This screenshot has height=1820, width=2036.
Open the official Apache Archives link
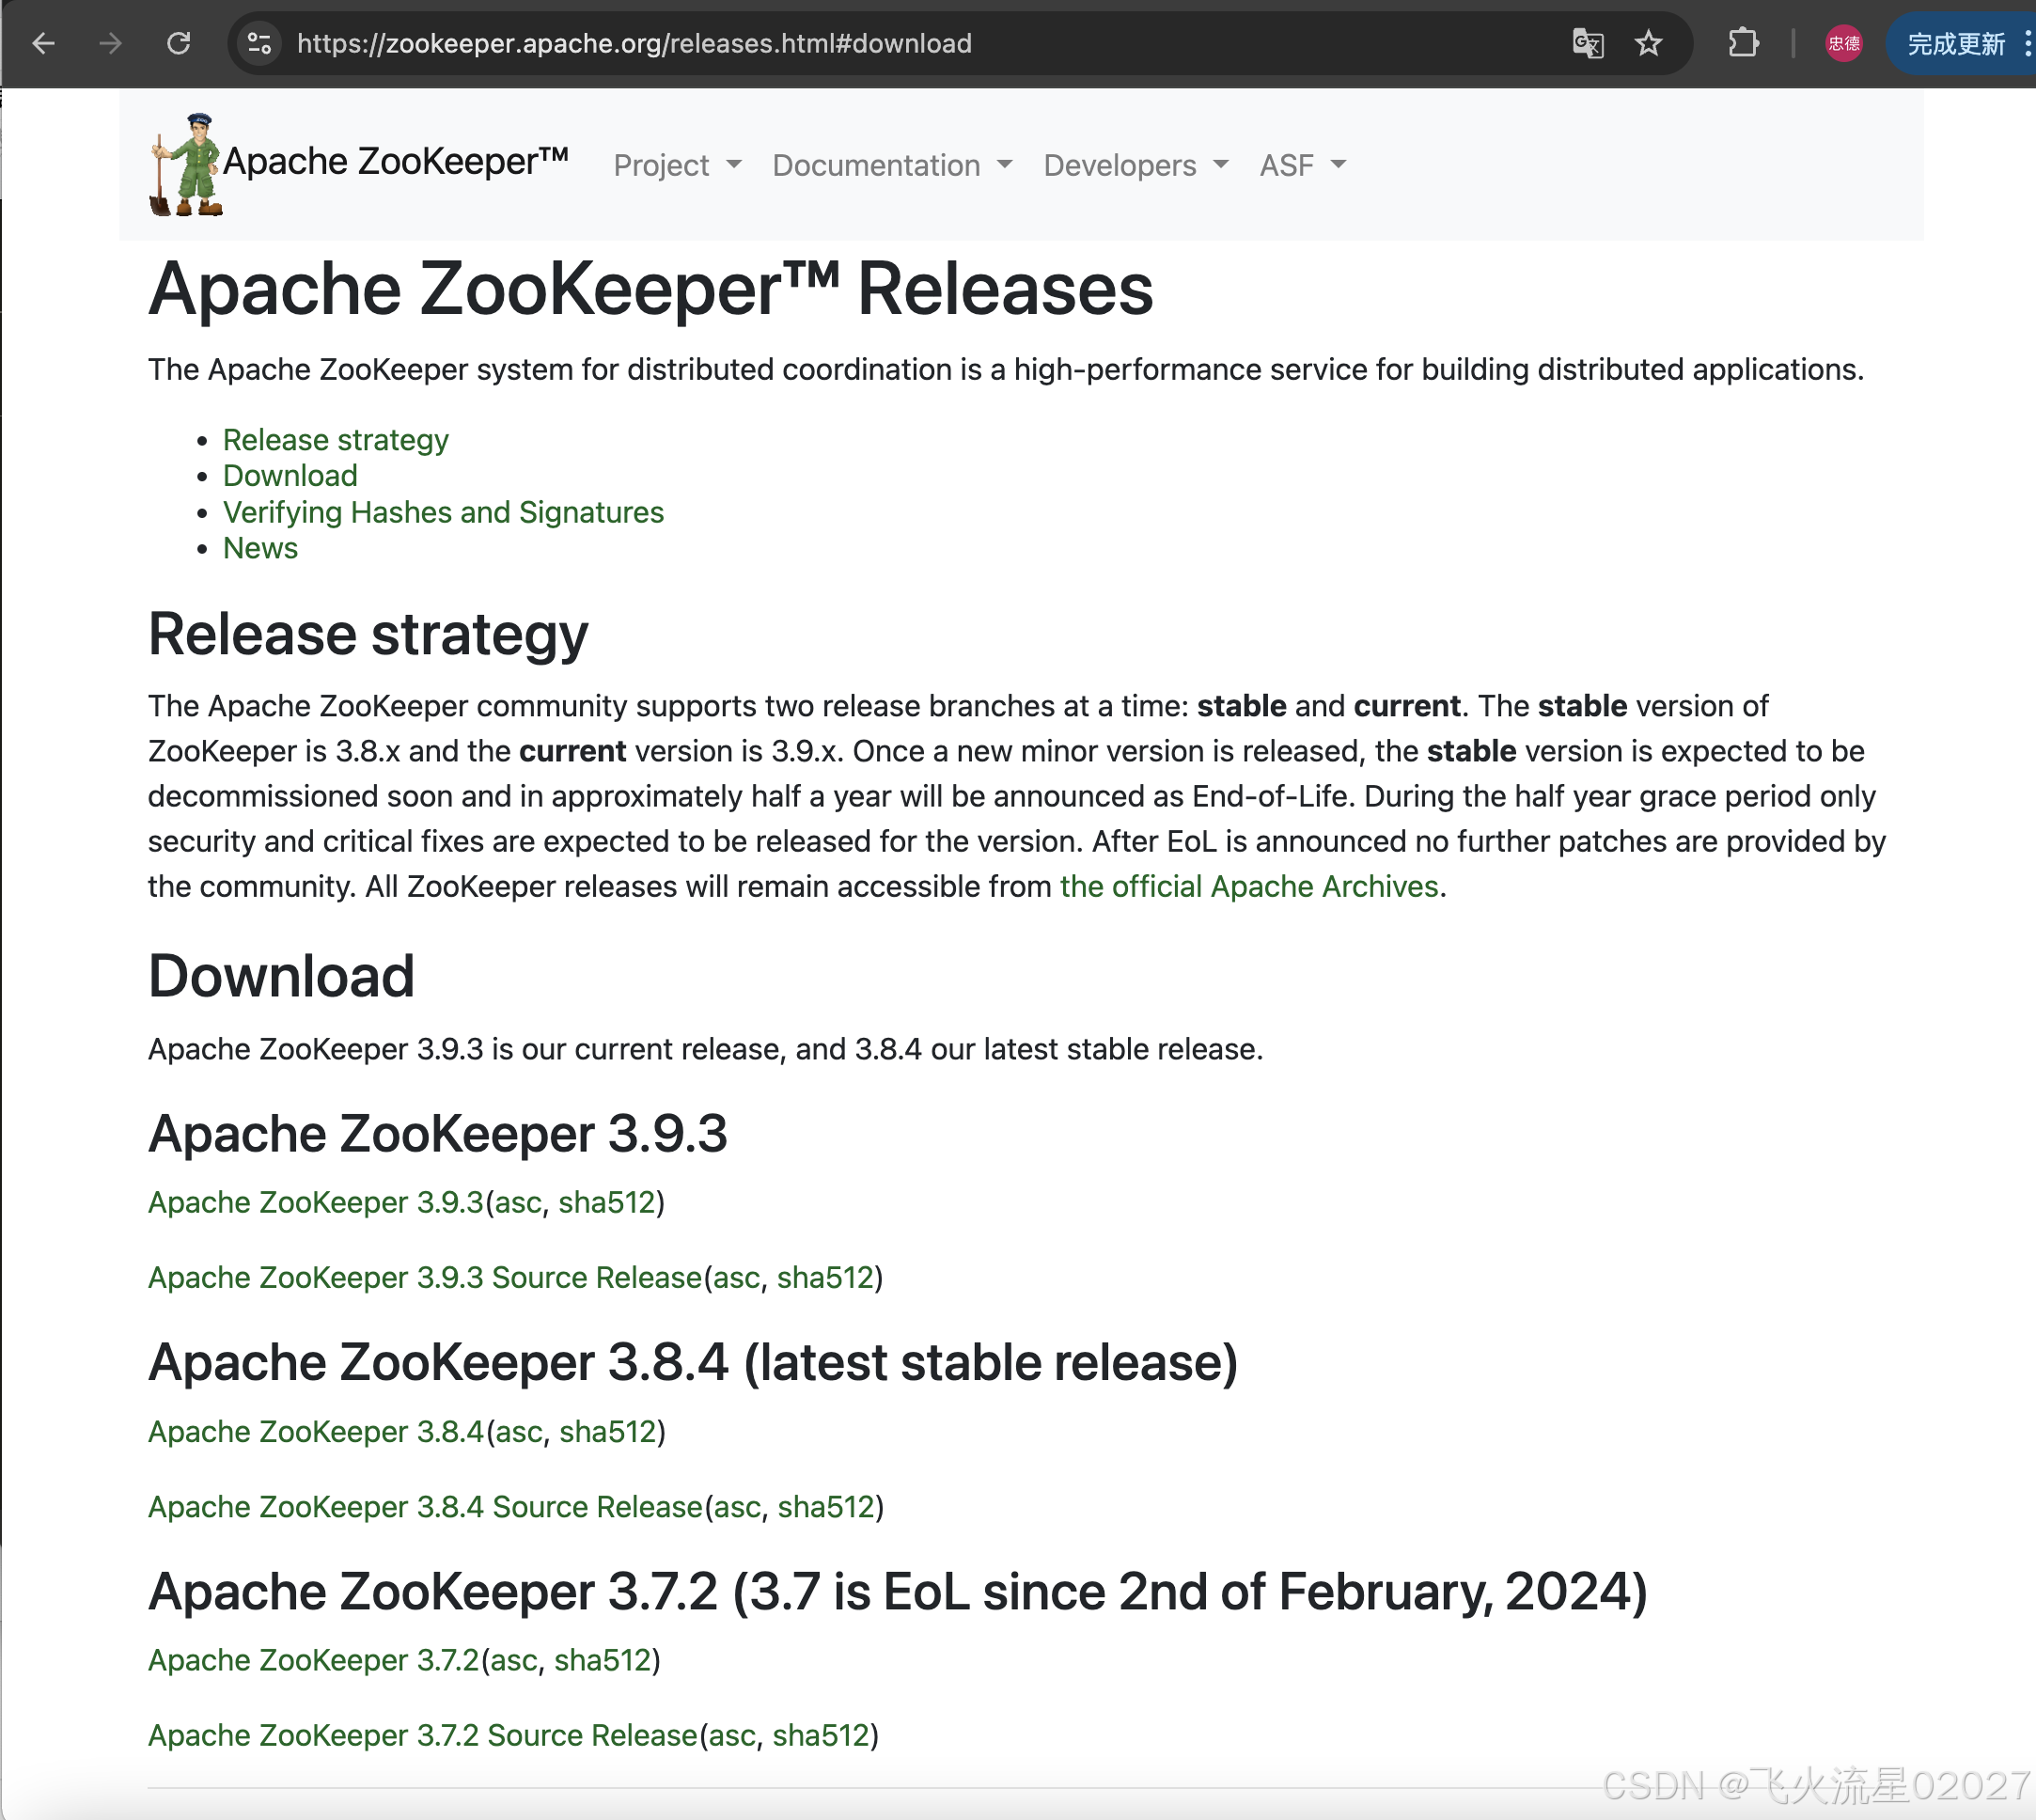pos(1248,887)
